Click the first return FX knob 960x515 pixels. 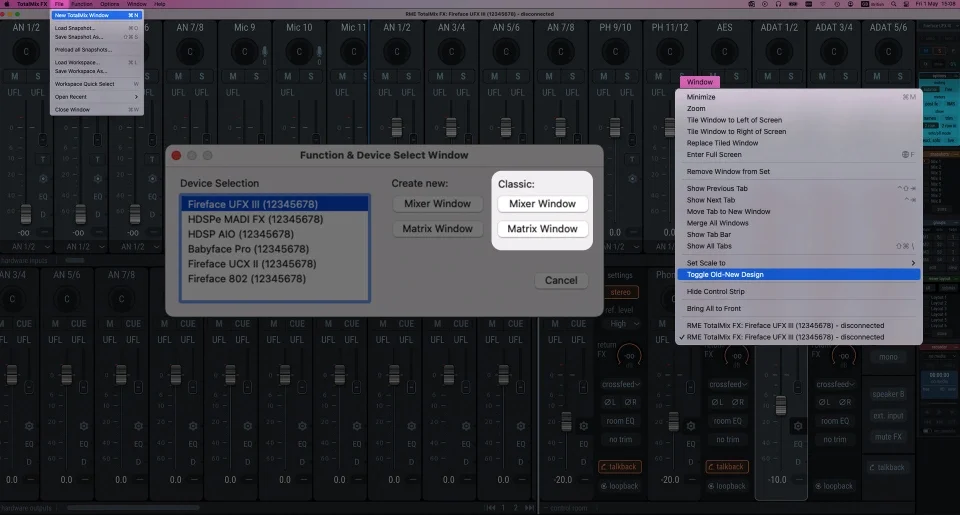[629, 356]
